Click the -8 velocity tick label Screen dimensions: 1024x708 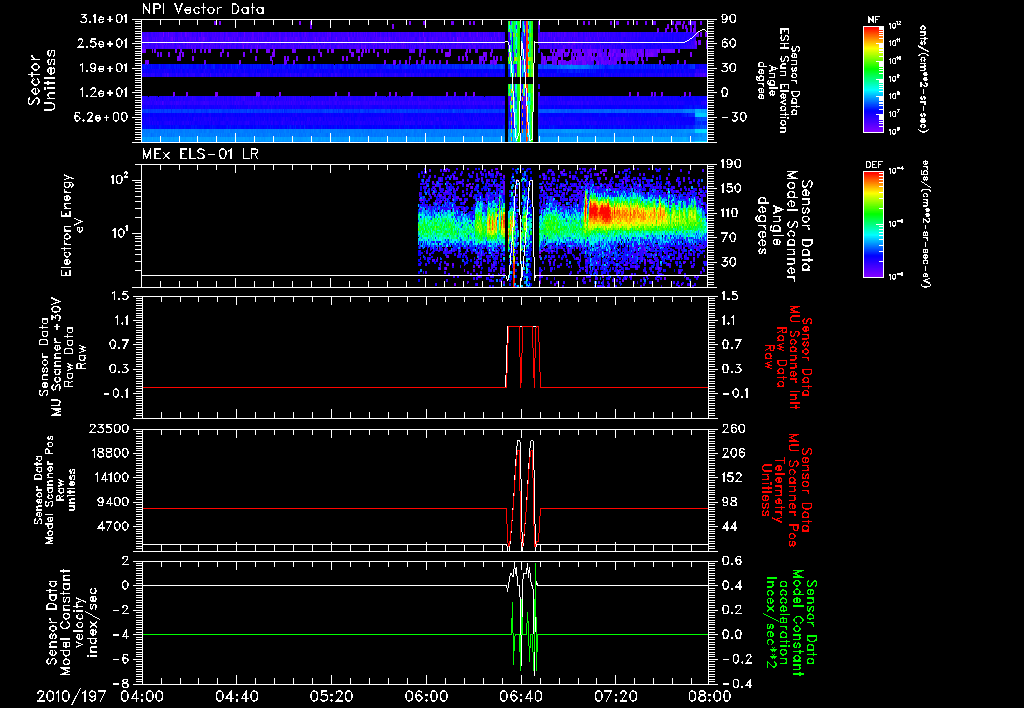click(121, 684)
